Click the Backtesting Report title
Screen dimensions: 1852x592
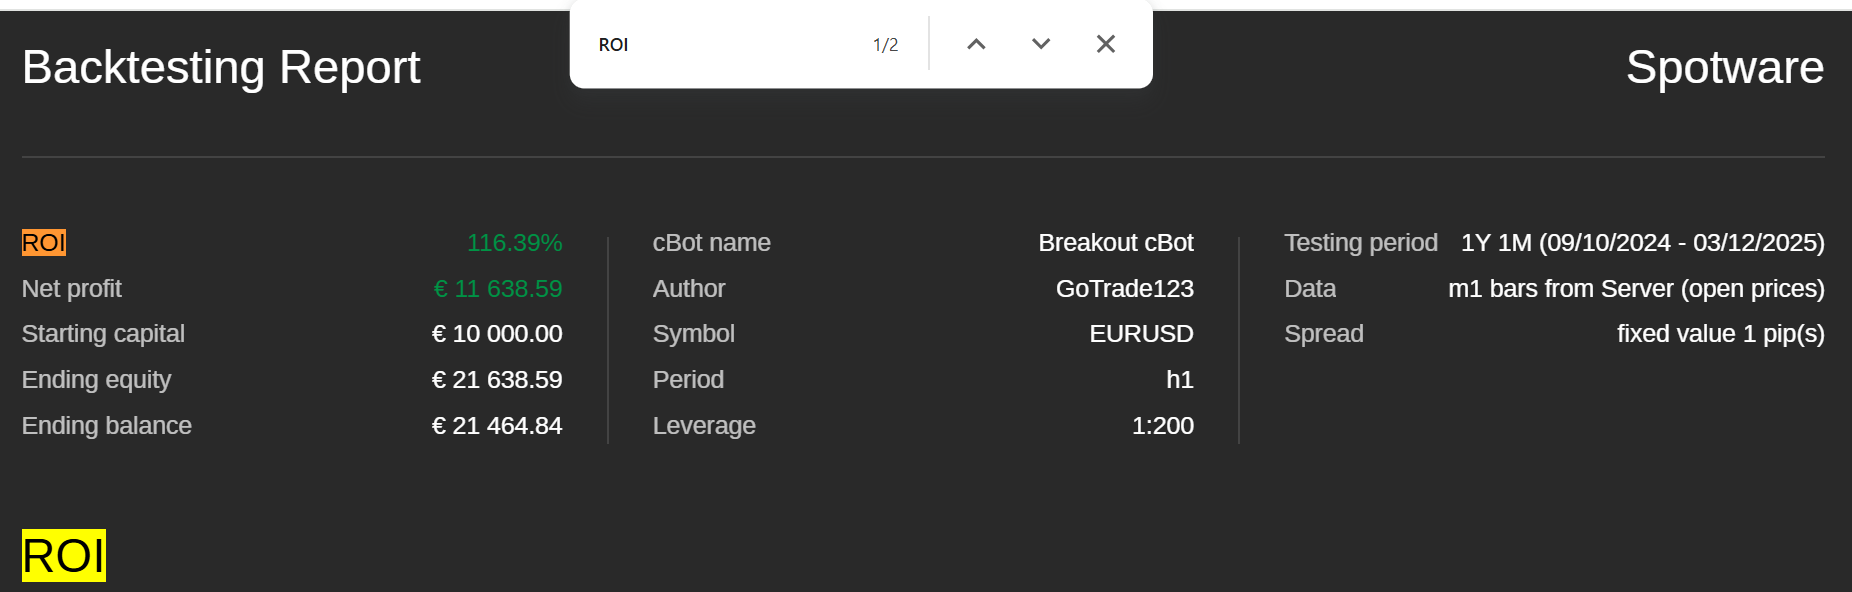[x=221, y=68]
